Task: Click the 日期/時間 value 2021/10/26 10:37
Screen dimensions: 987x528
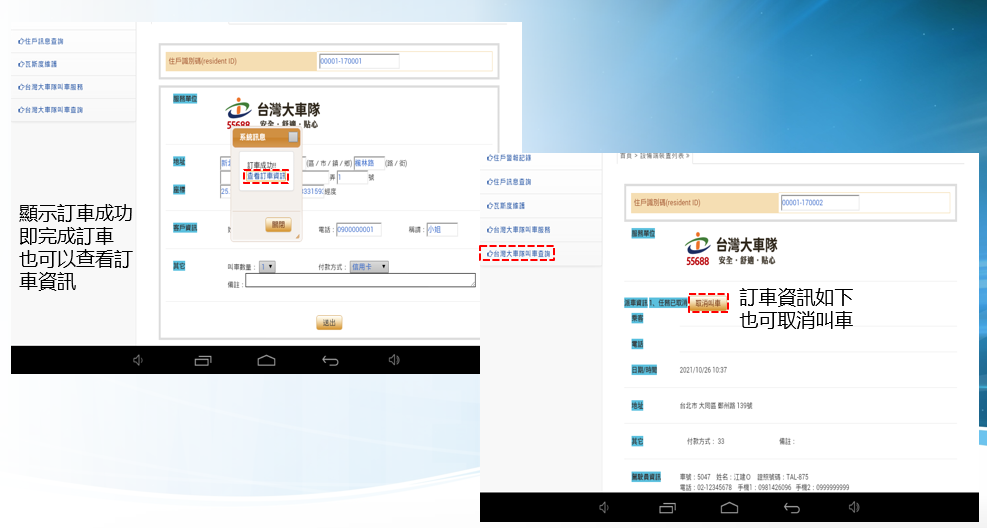Action: (703, 370)
